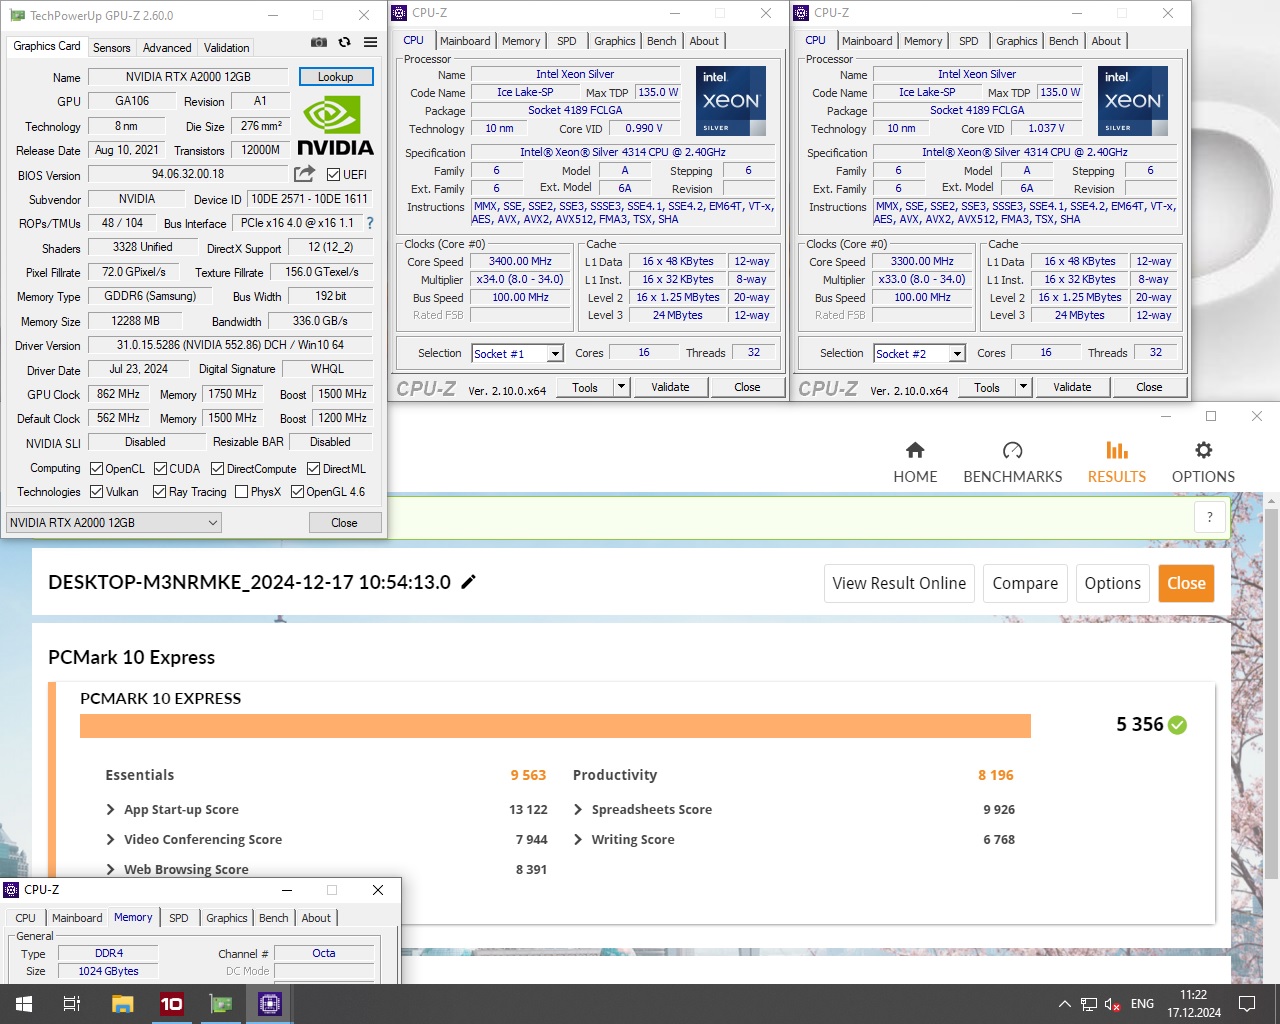
Task: Click the GPU-Z refresh icon
Action: [344, 42]
